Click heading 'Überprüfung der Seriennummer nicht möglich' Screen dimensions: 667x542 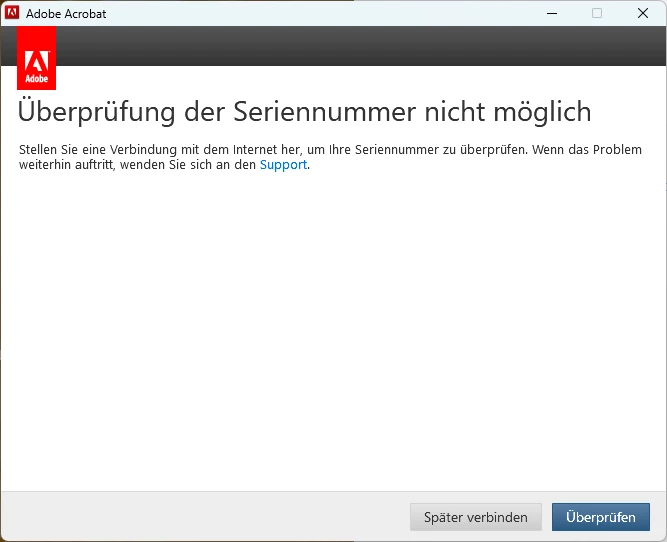(305, 111)
